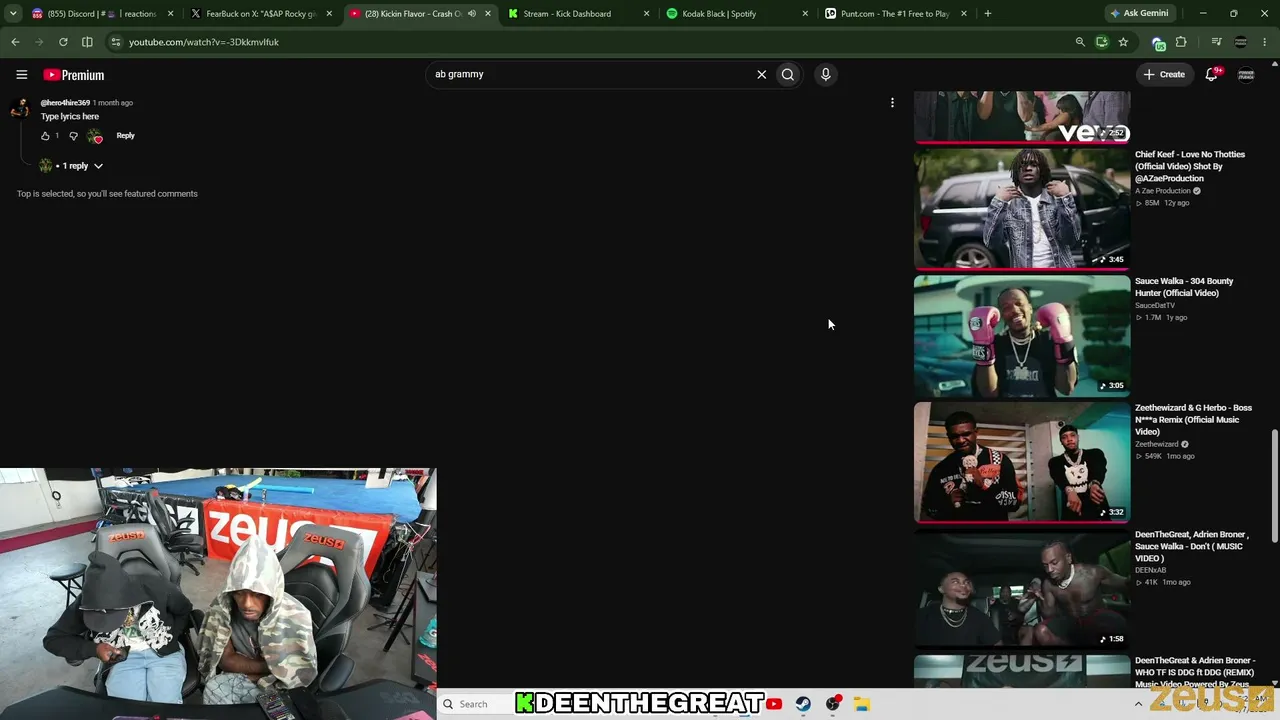Like the comment by @hero4hire369
The height and width of the screenshot is (720, 1280).
(x=45, y=136)
